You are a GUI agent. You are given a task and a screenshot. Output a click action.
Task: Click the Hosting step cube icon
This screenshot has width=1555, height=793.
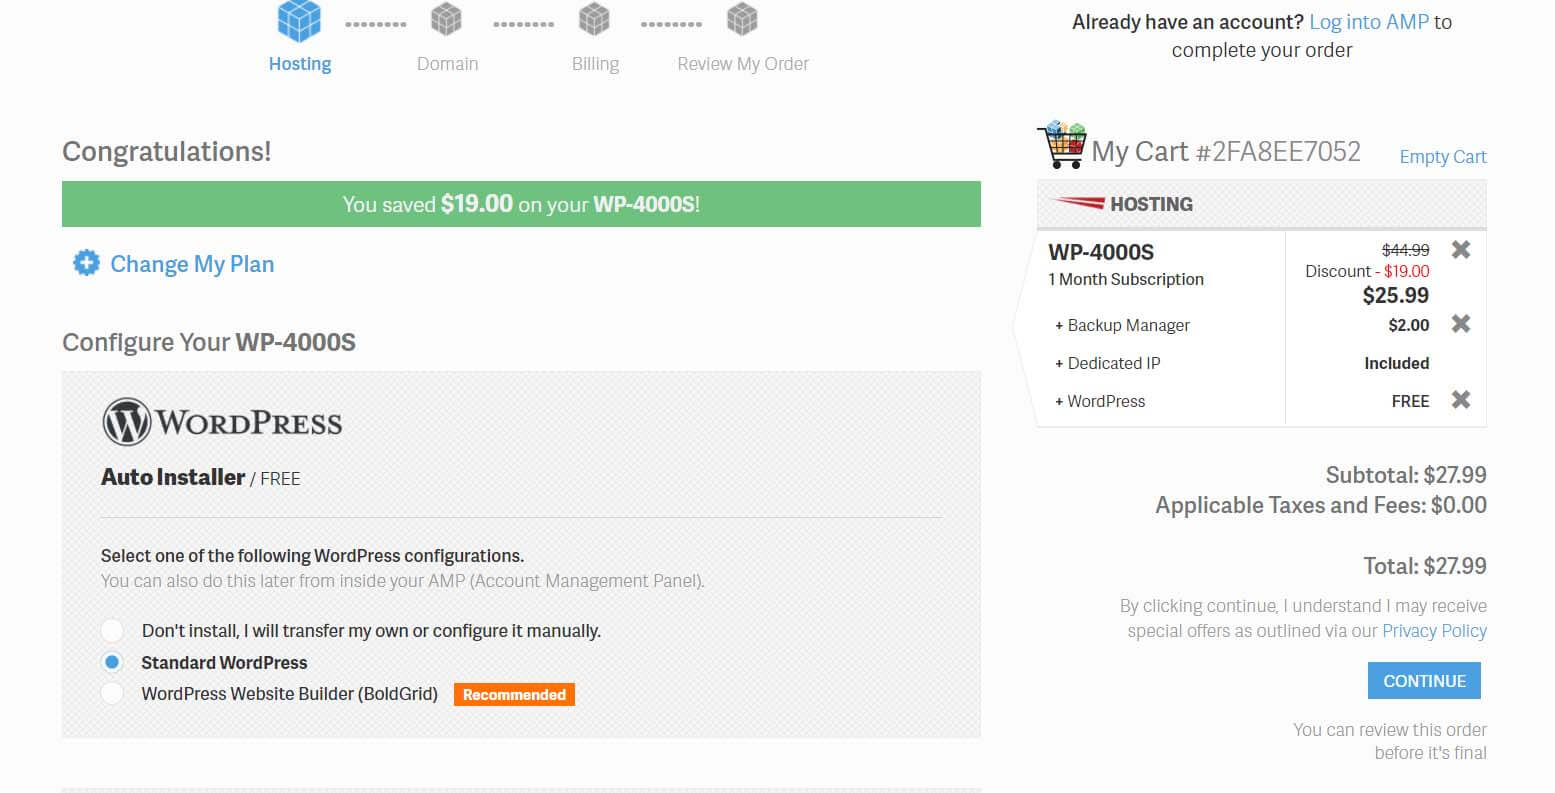pyautogui.click(x=299, y=19)
